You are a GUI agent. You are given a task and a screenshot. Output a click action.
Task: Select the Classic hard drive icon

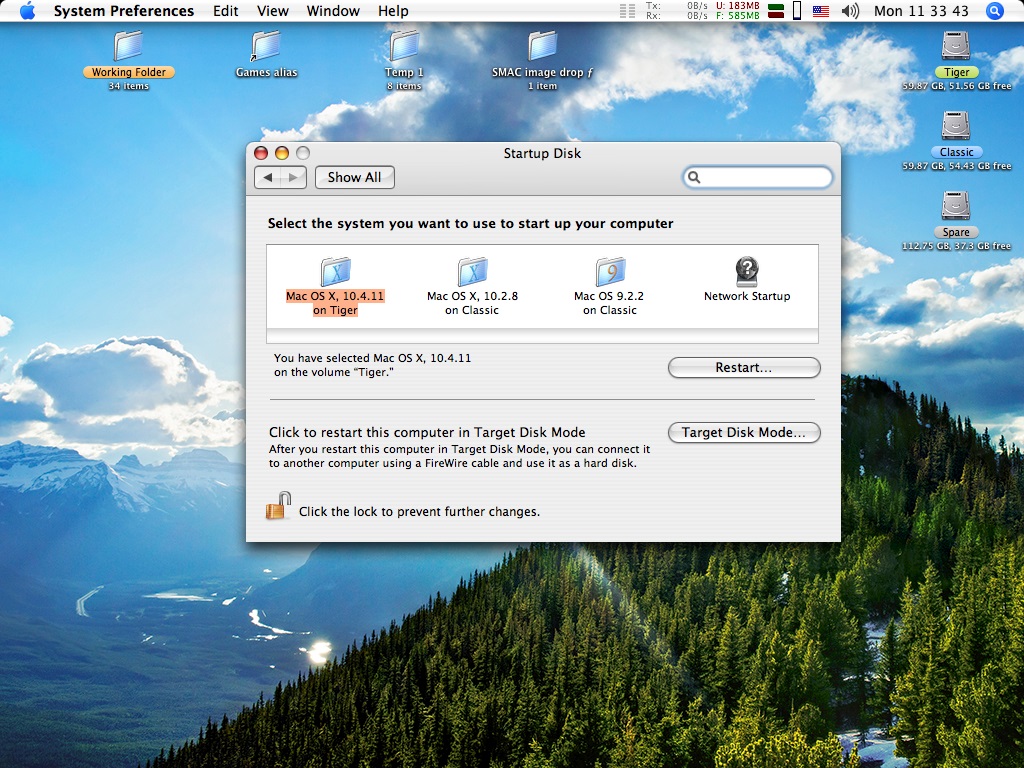[x=956, y=126]
